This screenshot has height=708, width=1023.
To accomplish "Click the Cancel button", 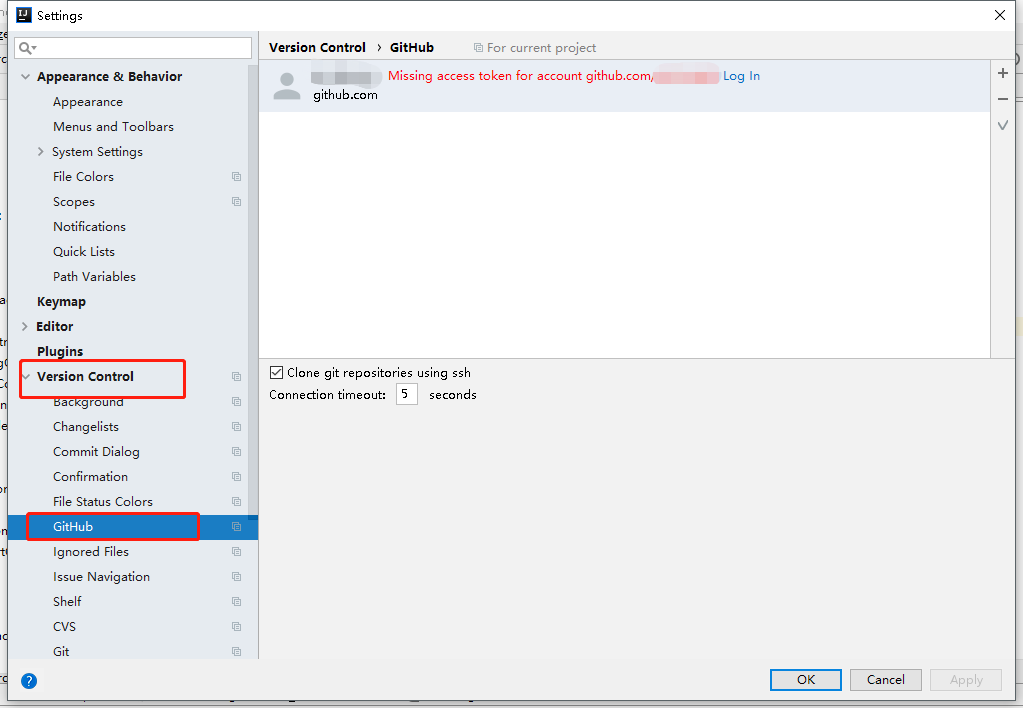I will [x=885, y=679].
